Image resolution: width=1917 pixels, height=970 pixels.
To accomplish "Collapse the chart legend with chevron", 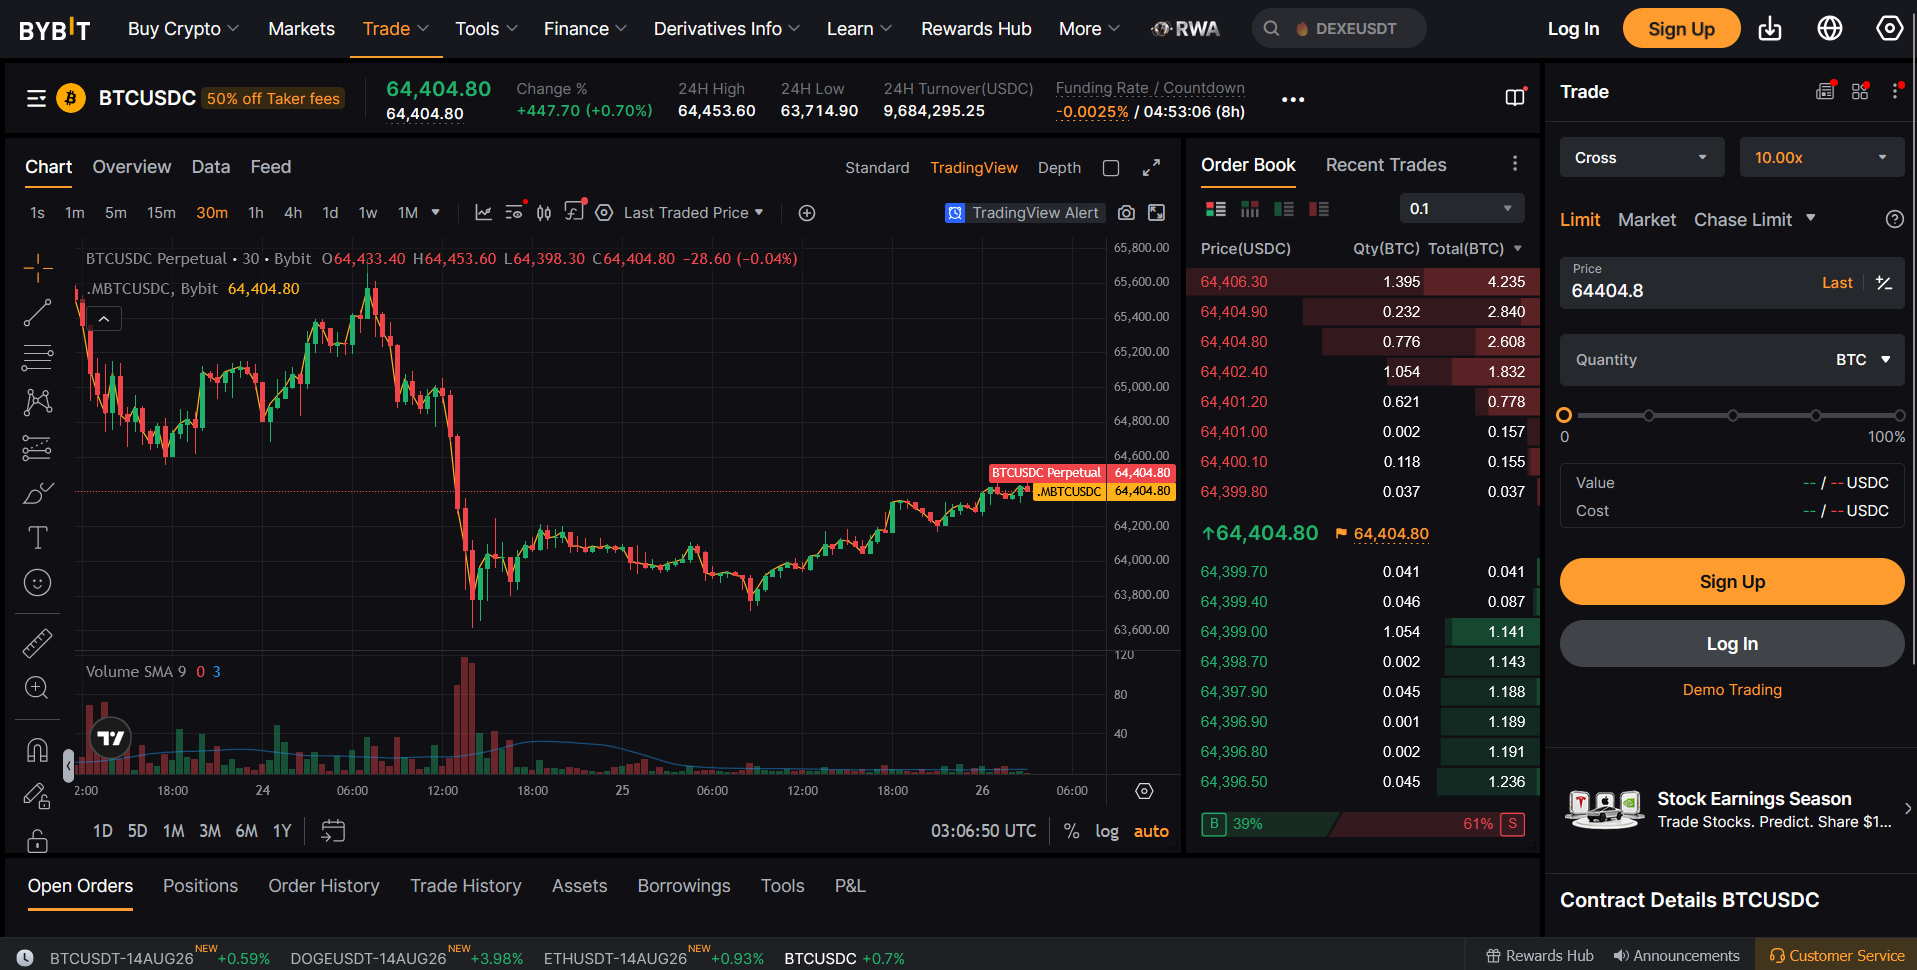I will coord(104,319).
